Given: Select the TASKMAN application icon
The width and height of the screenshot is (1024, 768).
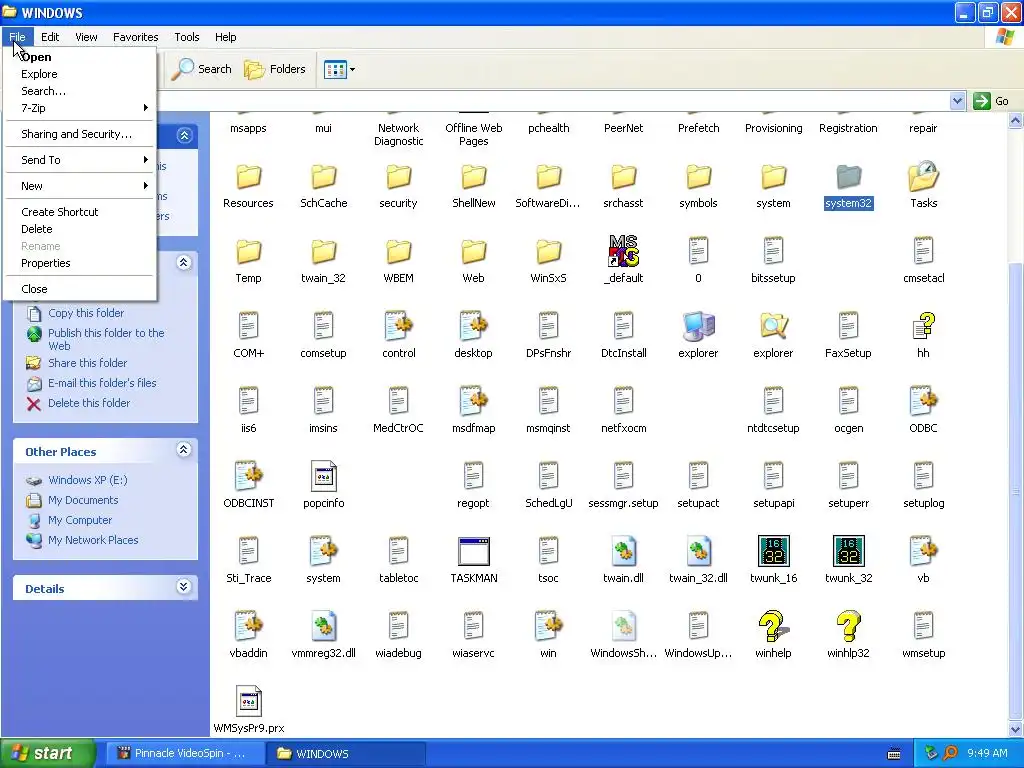Looking at the screenshot, I should click(x=473, y=551).
